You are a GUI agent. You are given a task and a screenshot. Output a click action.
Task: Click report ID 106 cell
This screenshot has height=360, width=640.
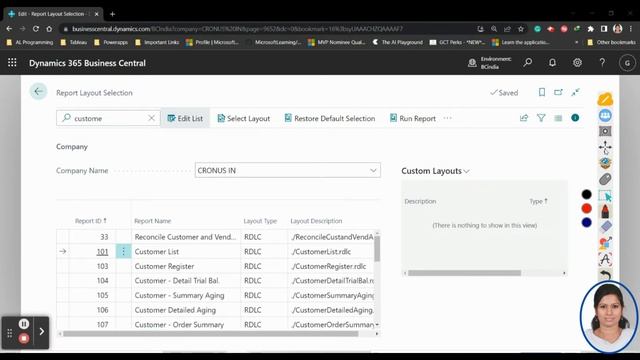[x=102, y=310]
